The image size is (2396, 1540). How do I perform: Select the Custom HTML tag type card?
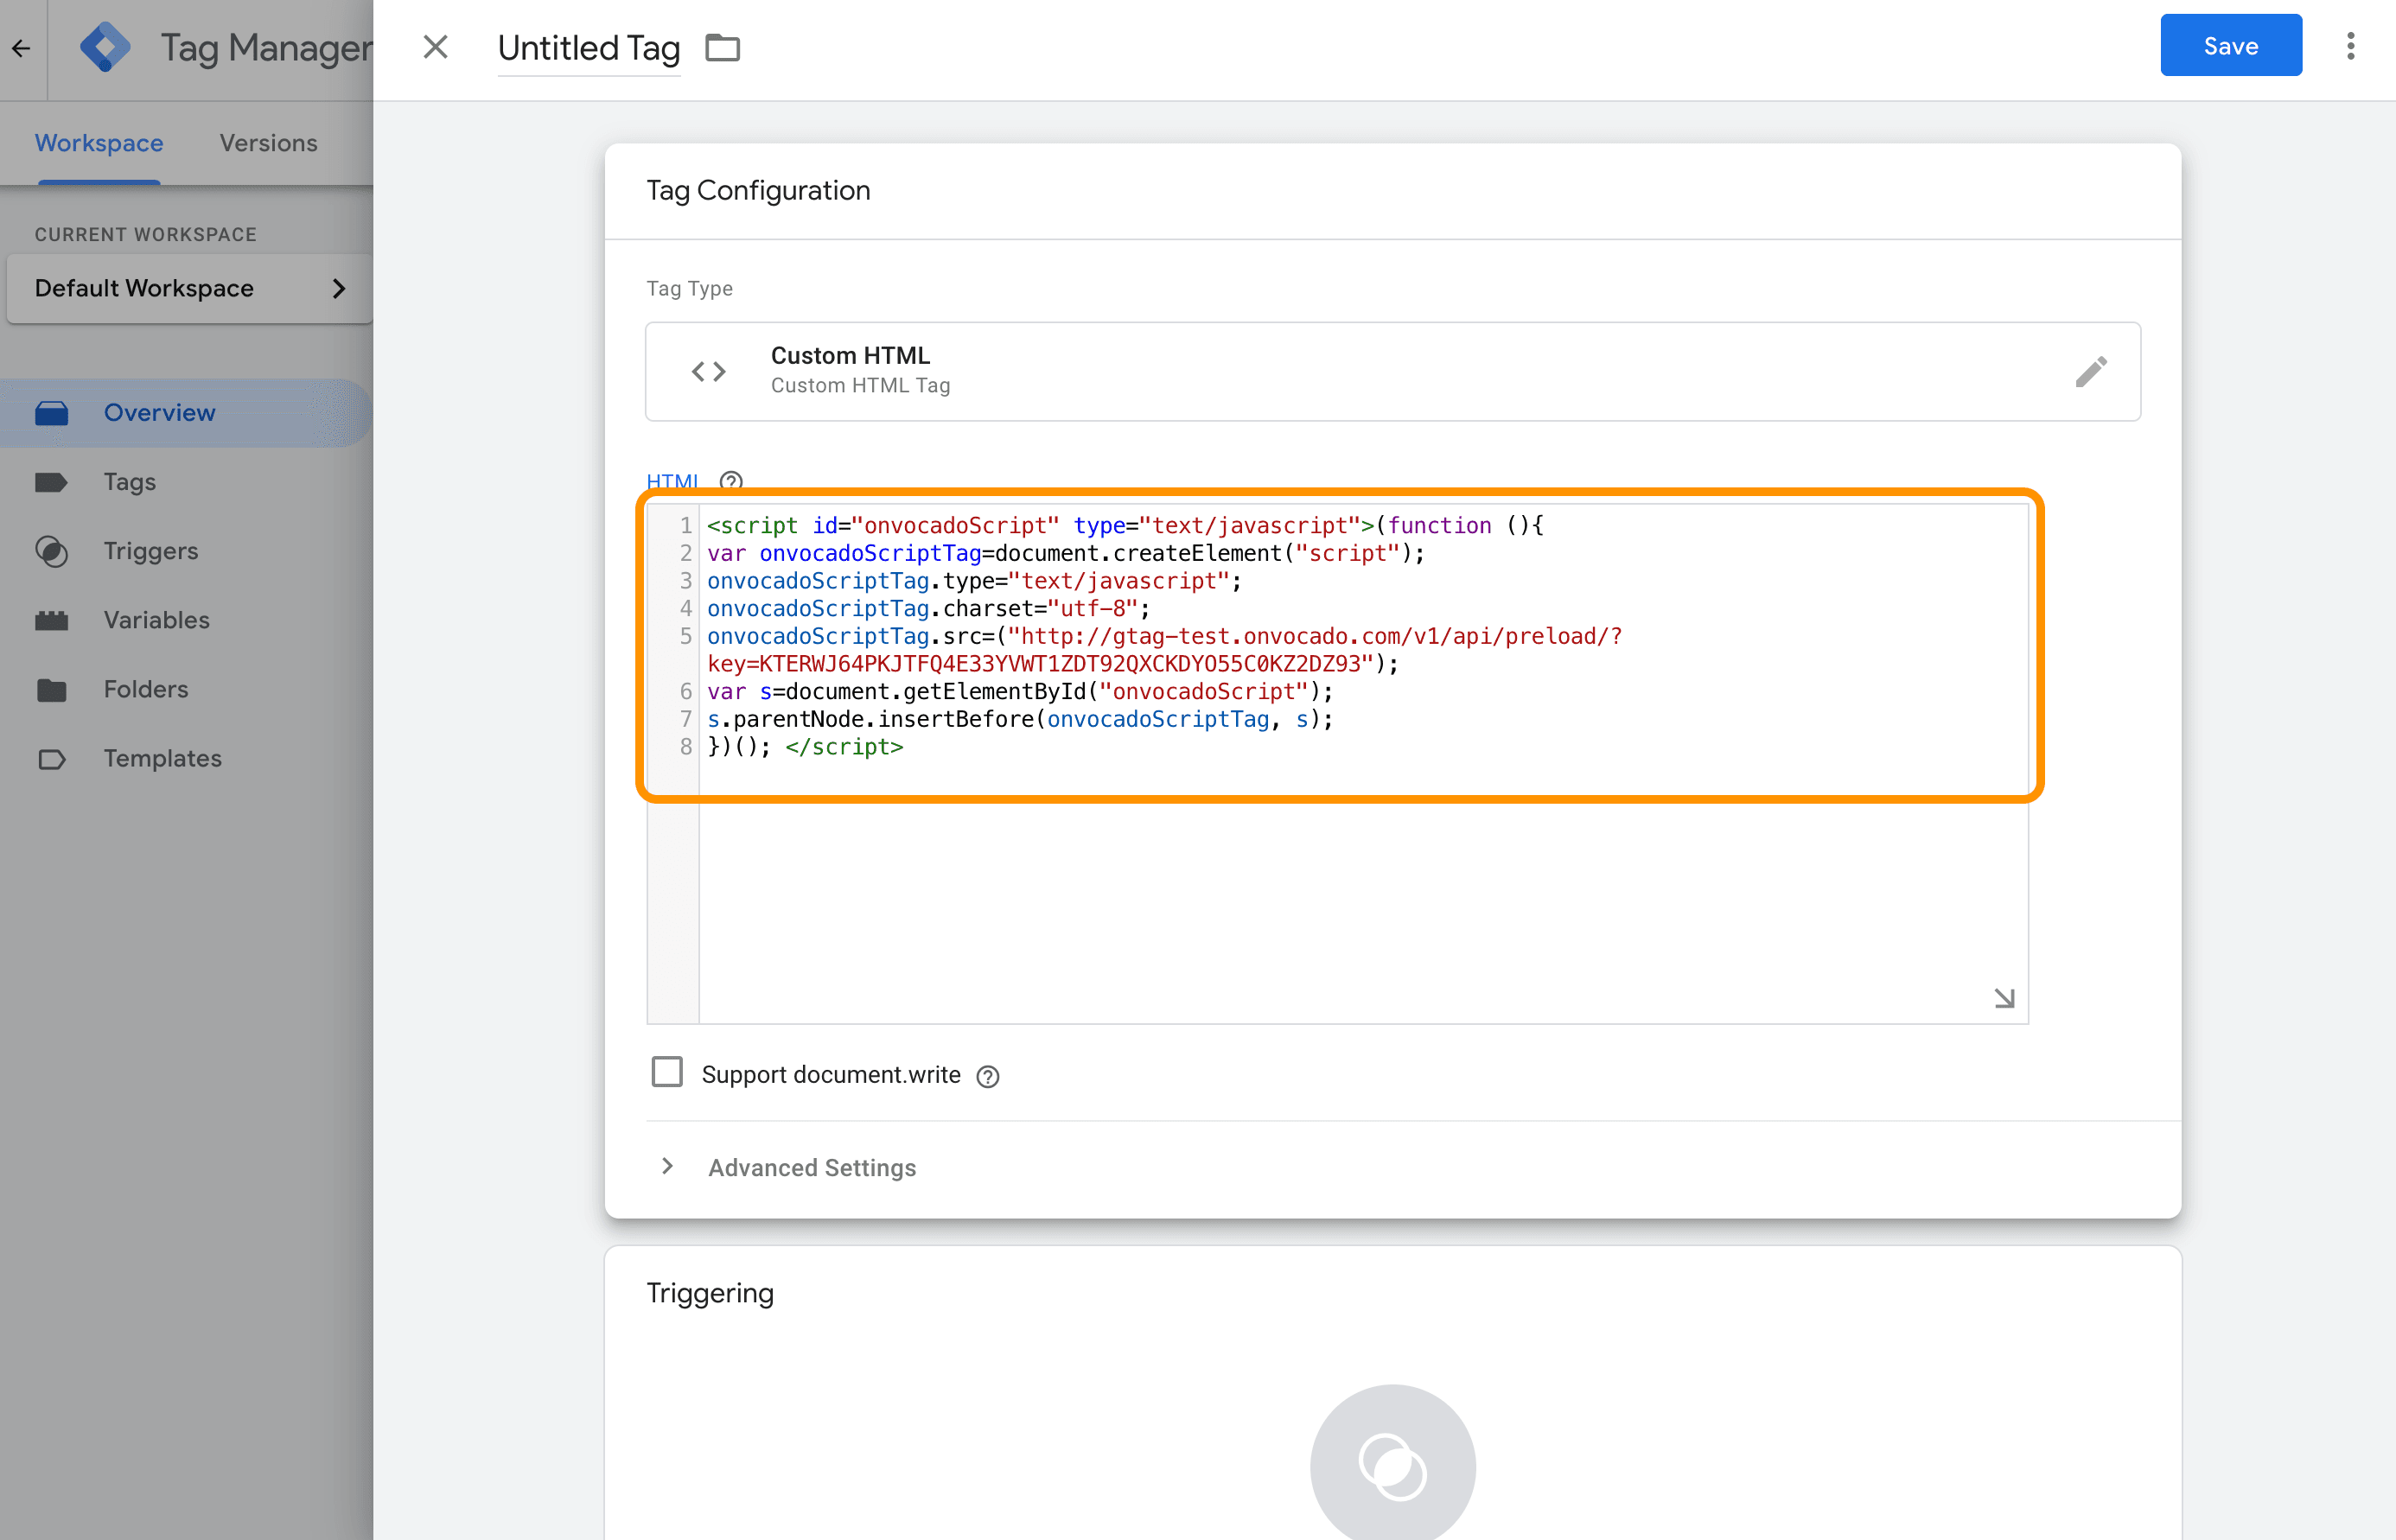pos(1392,371)
